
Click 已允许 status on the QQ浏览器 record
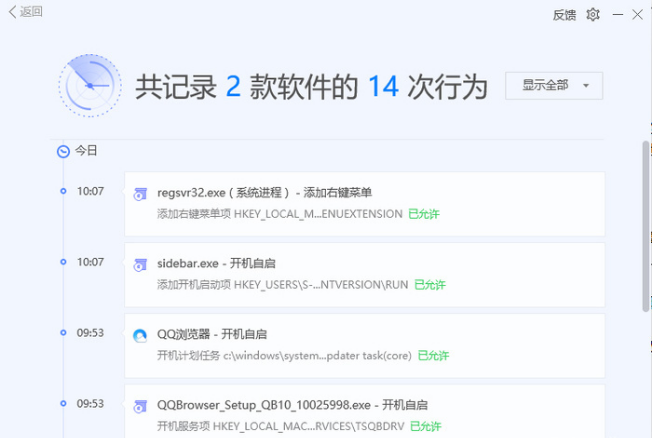click(x=433, y=356)
